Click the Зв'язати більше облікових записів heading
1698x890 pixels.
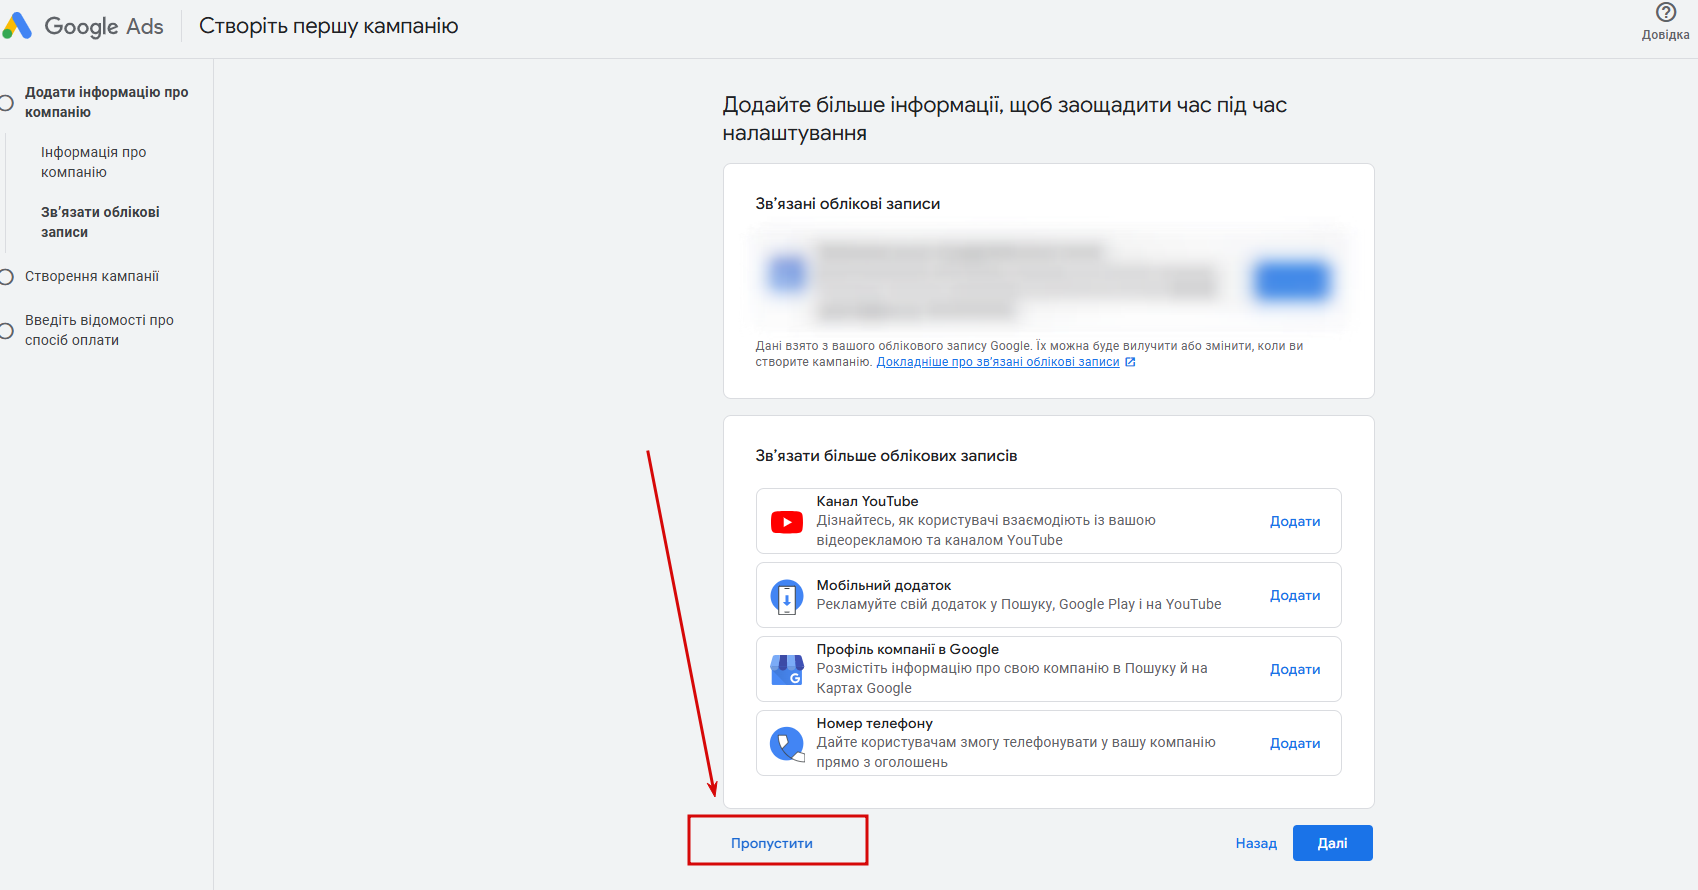pos(886,455)
